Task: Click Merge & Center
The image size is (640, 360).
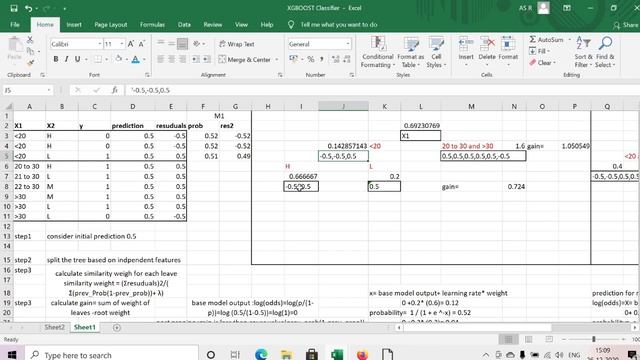Action: (245, 60)
